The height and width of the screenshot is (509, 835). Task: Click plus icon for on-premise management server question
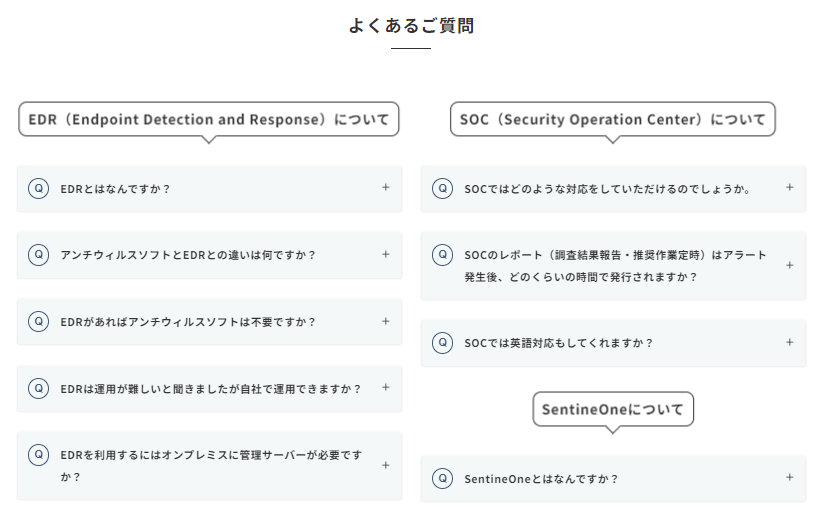(385, 465)
